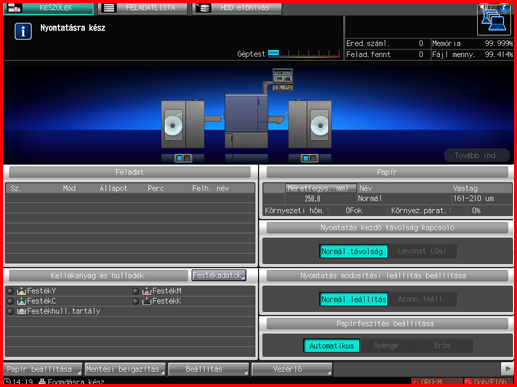
Task: Open the HDD előhívás tab
Action: pyautogui.click(x=237, y=8)
